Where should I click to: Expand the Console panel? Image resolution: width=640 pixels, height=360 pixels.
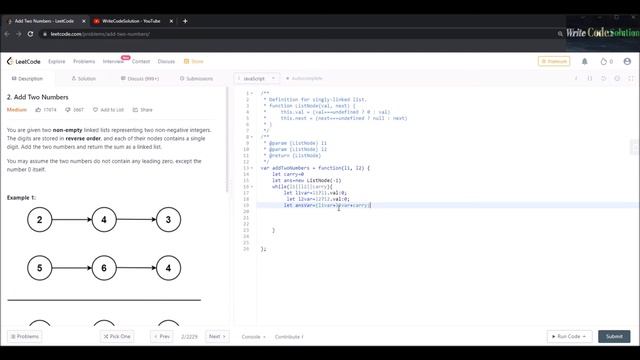[253, 337]
